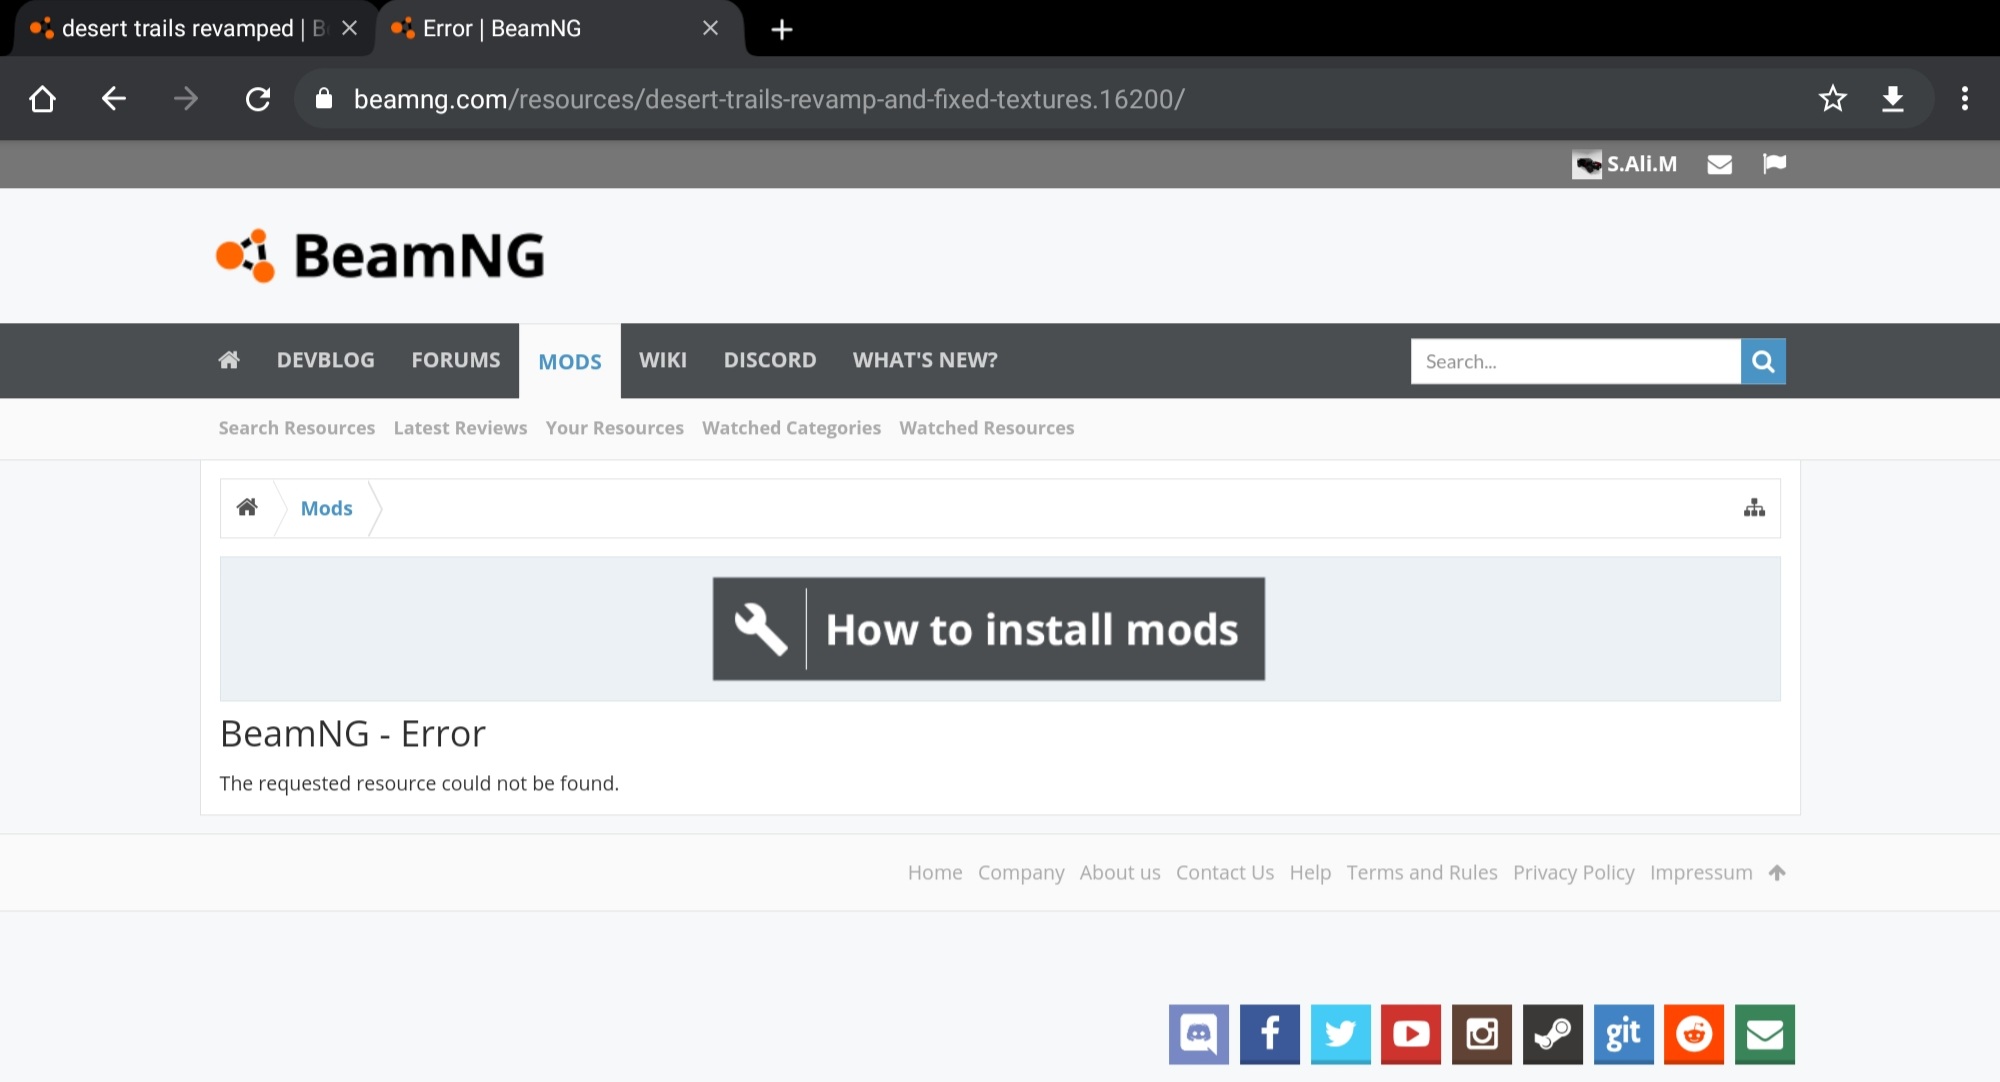The image size is (2000, 1082).
Task: Open the git repository icon
Action: (1623, 1034)
